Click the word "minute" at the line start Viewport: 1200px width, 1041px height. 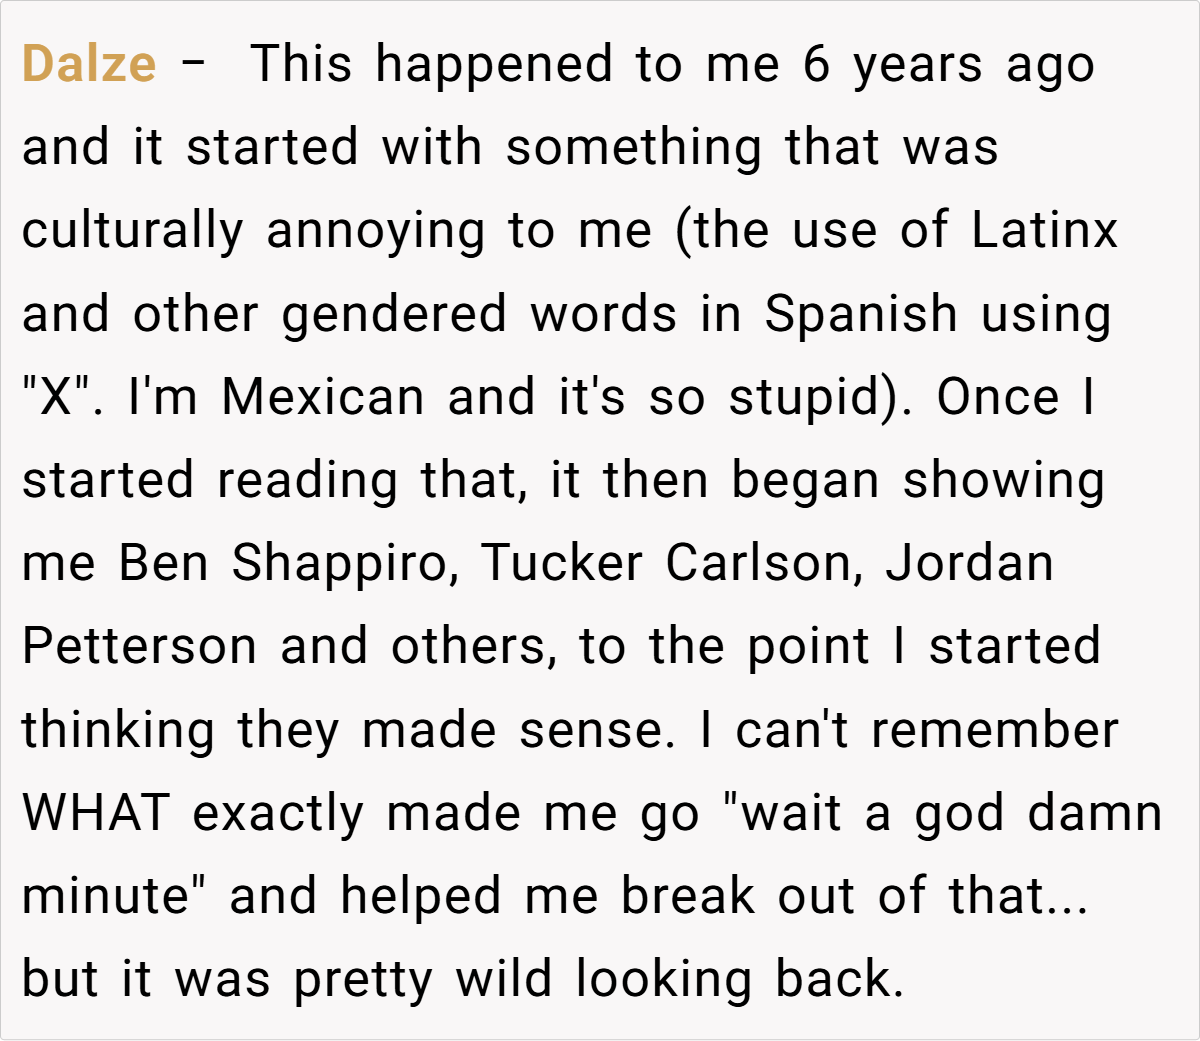[104, 895]
